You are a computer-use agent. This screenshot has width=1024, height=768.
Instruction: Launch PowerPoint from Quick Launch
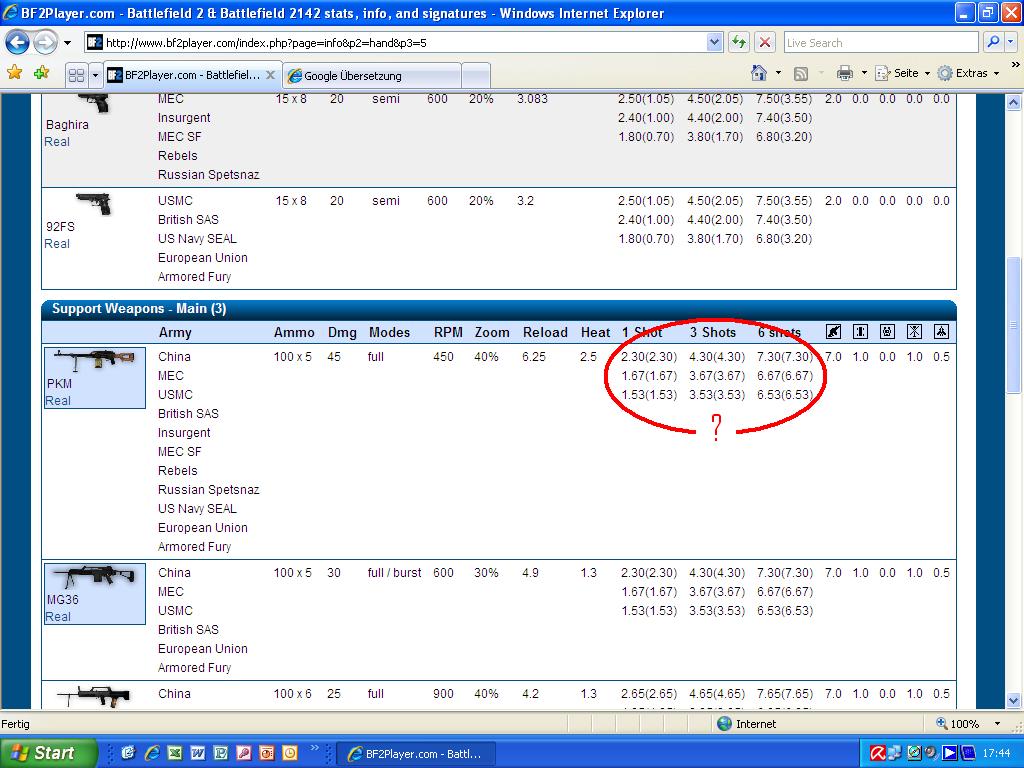tap(266, 753)
